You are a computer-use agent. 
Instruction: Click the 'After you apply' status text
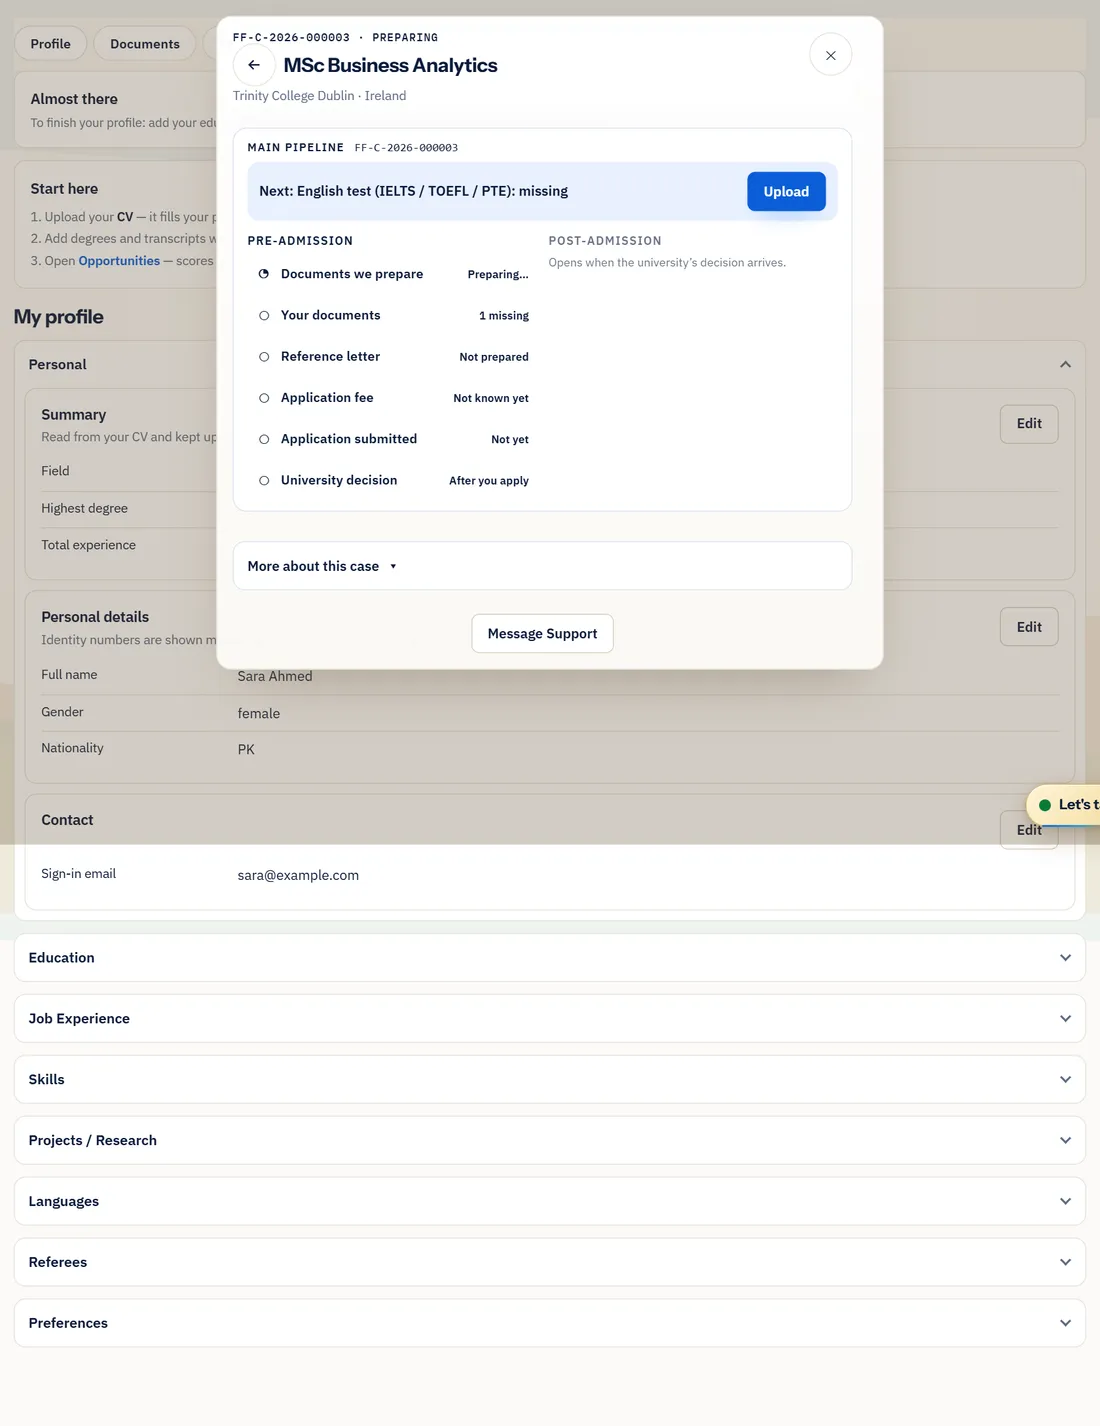point(489,481)
